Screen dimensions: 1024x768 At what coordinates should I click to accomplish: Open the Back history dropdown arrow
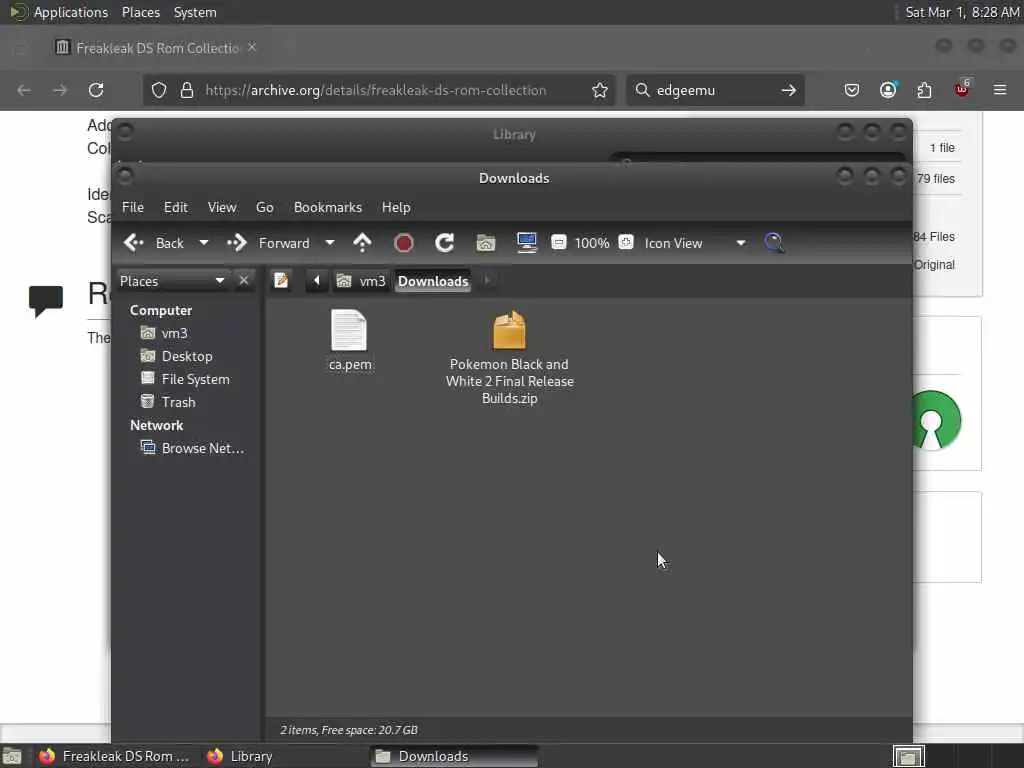click(x=204, y=243)
